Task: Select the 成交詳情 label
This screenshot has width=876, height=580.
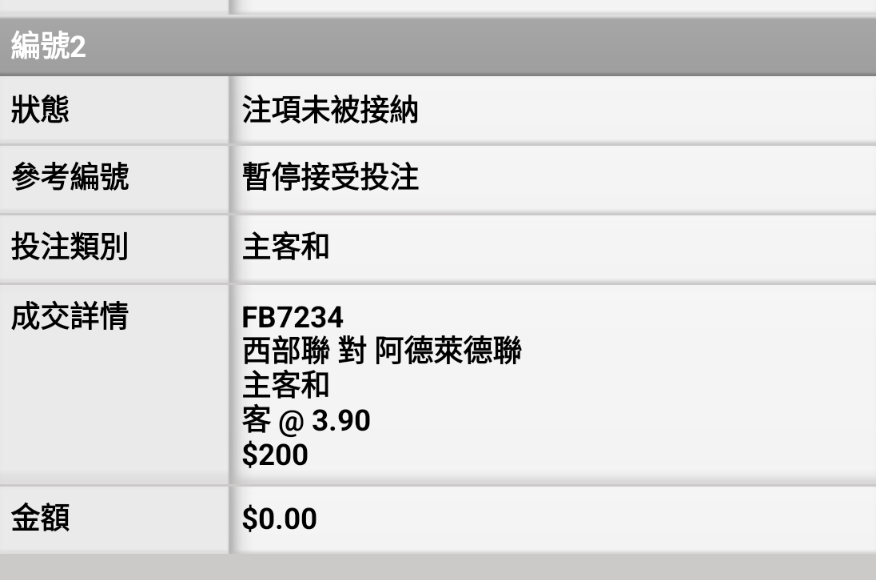Action: click(x=70, y=316)
